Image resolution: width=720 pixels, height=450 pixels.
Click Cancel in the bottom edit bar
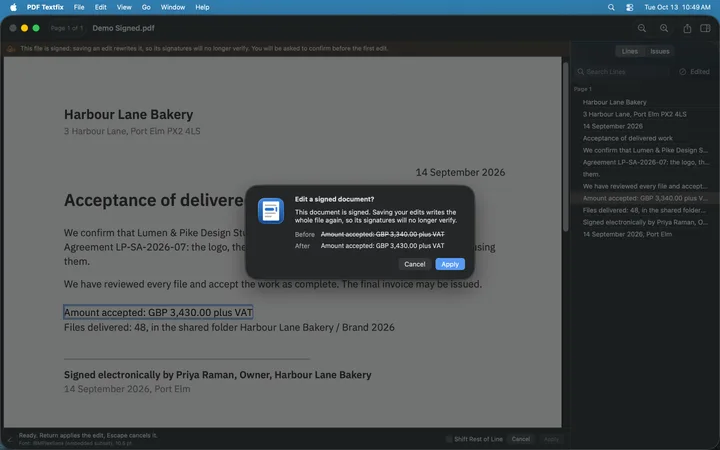(x=520, y=439)
